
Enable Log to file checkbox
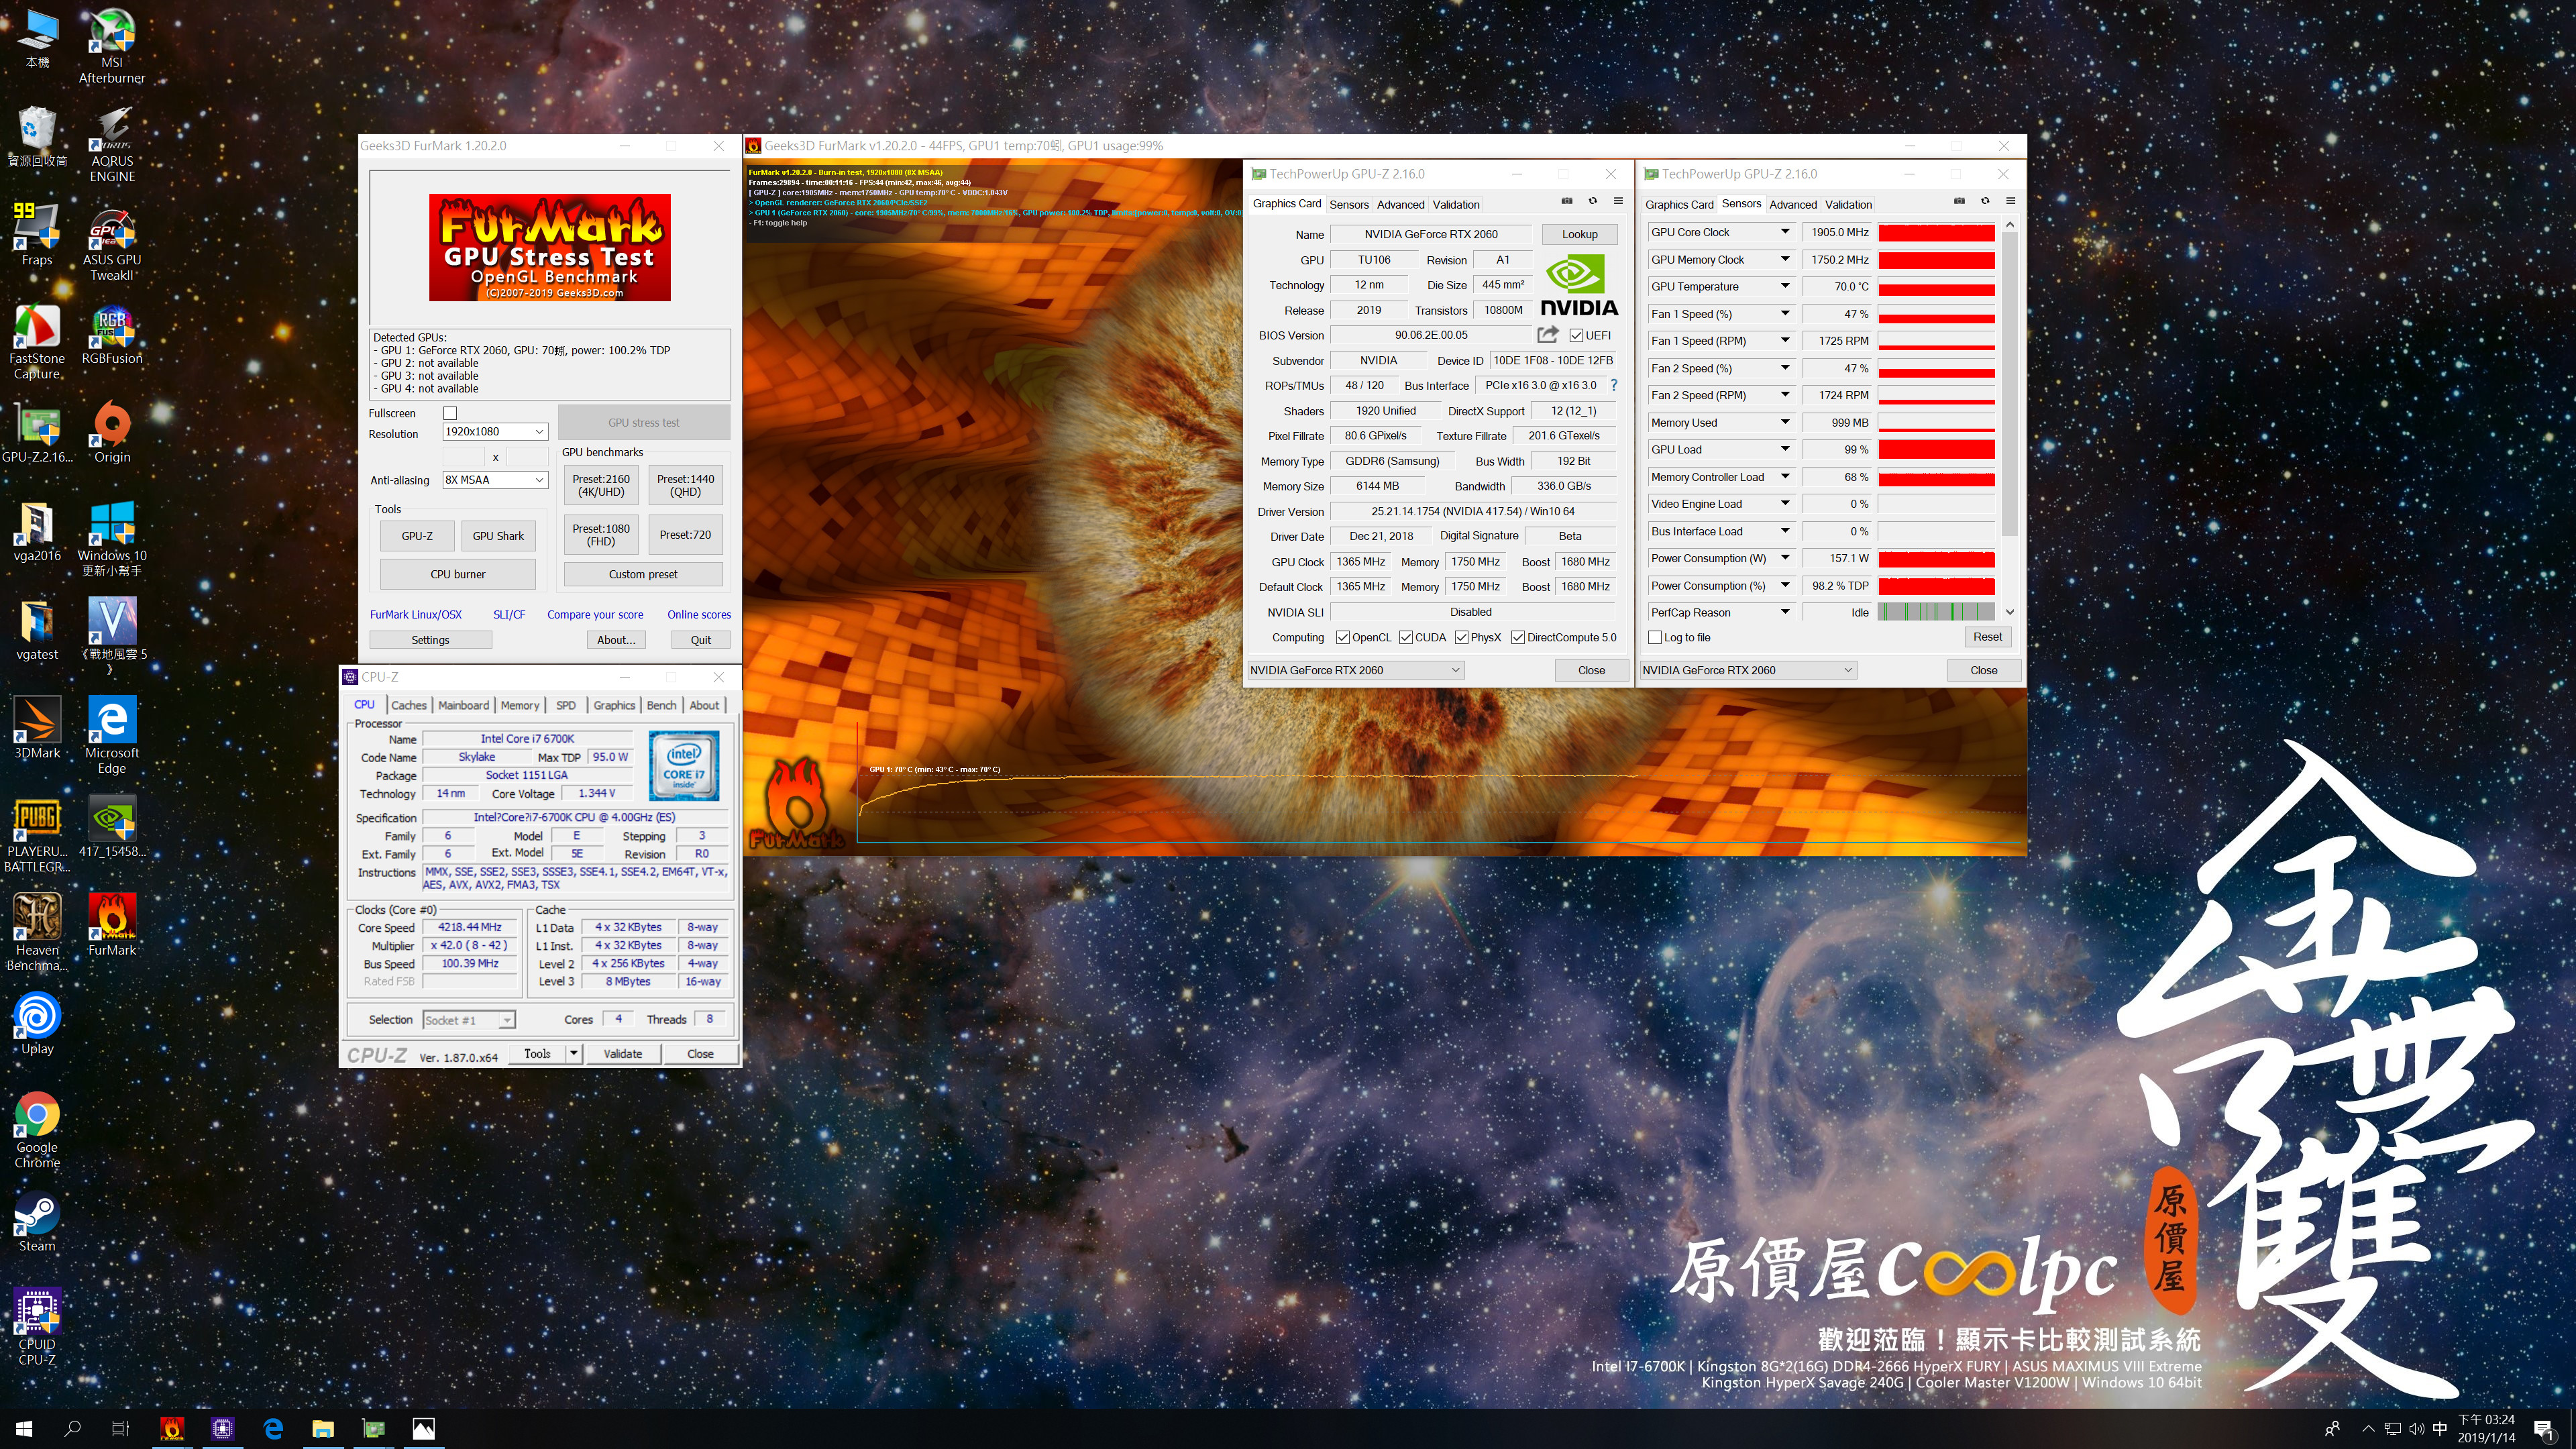(x=1655, y=637)
